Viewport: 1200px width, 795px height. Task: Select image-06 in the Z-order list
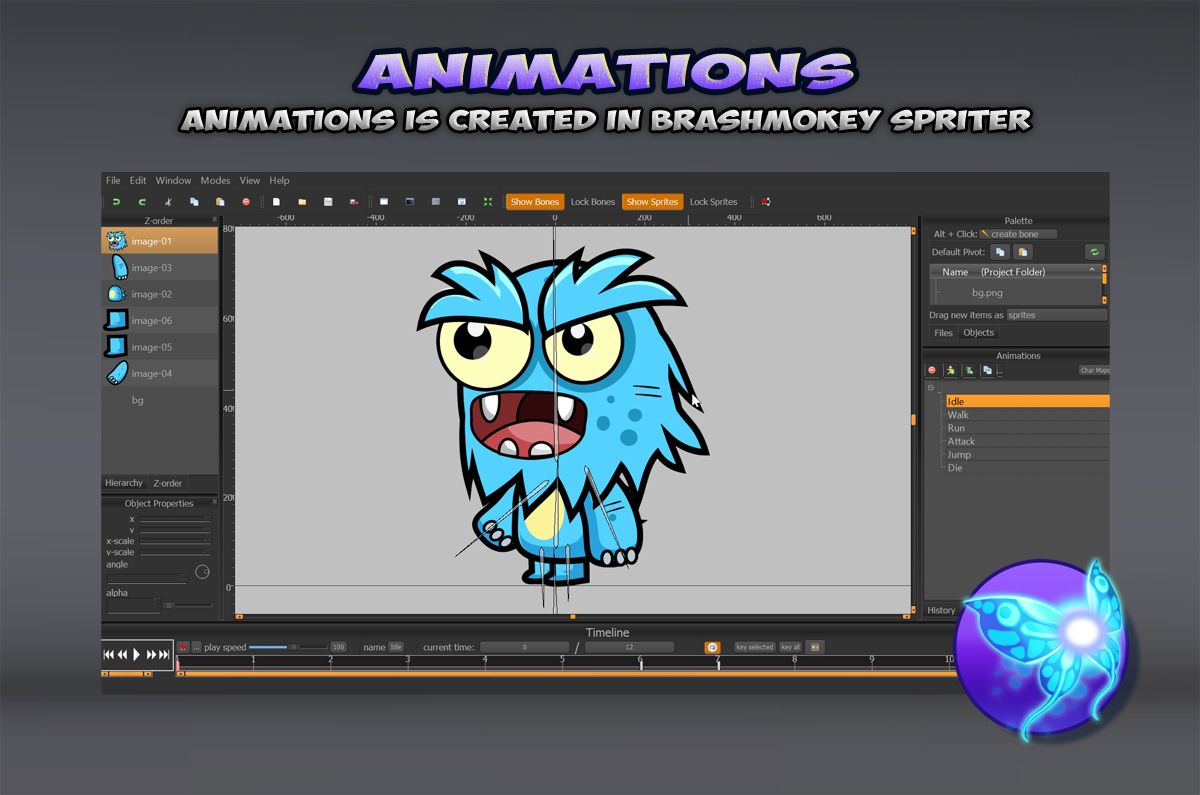point(160,320)
